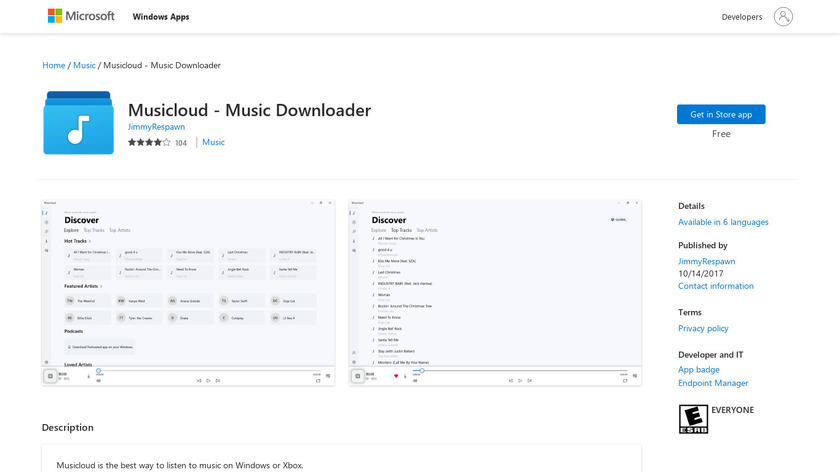Go to Home breadcrumb
The height and width of the screenshot is (472, 840).
click(x=54, y=65)
